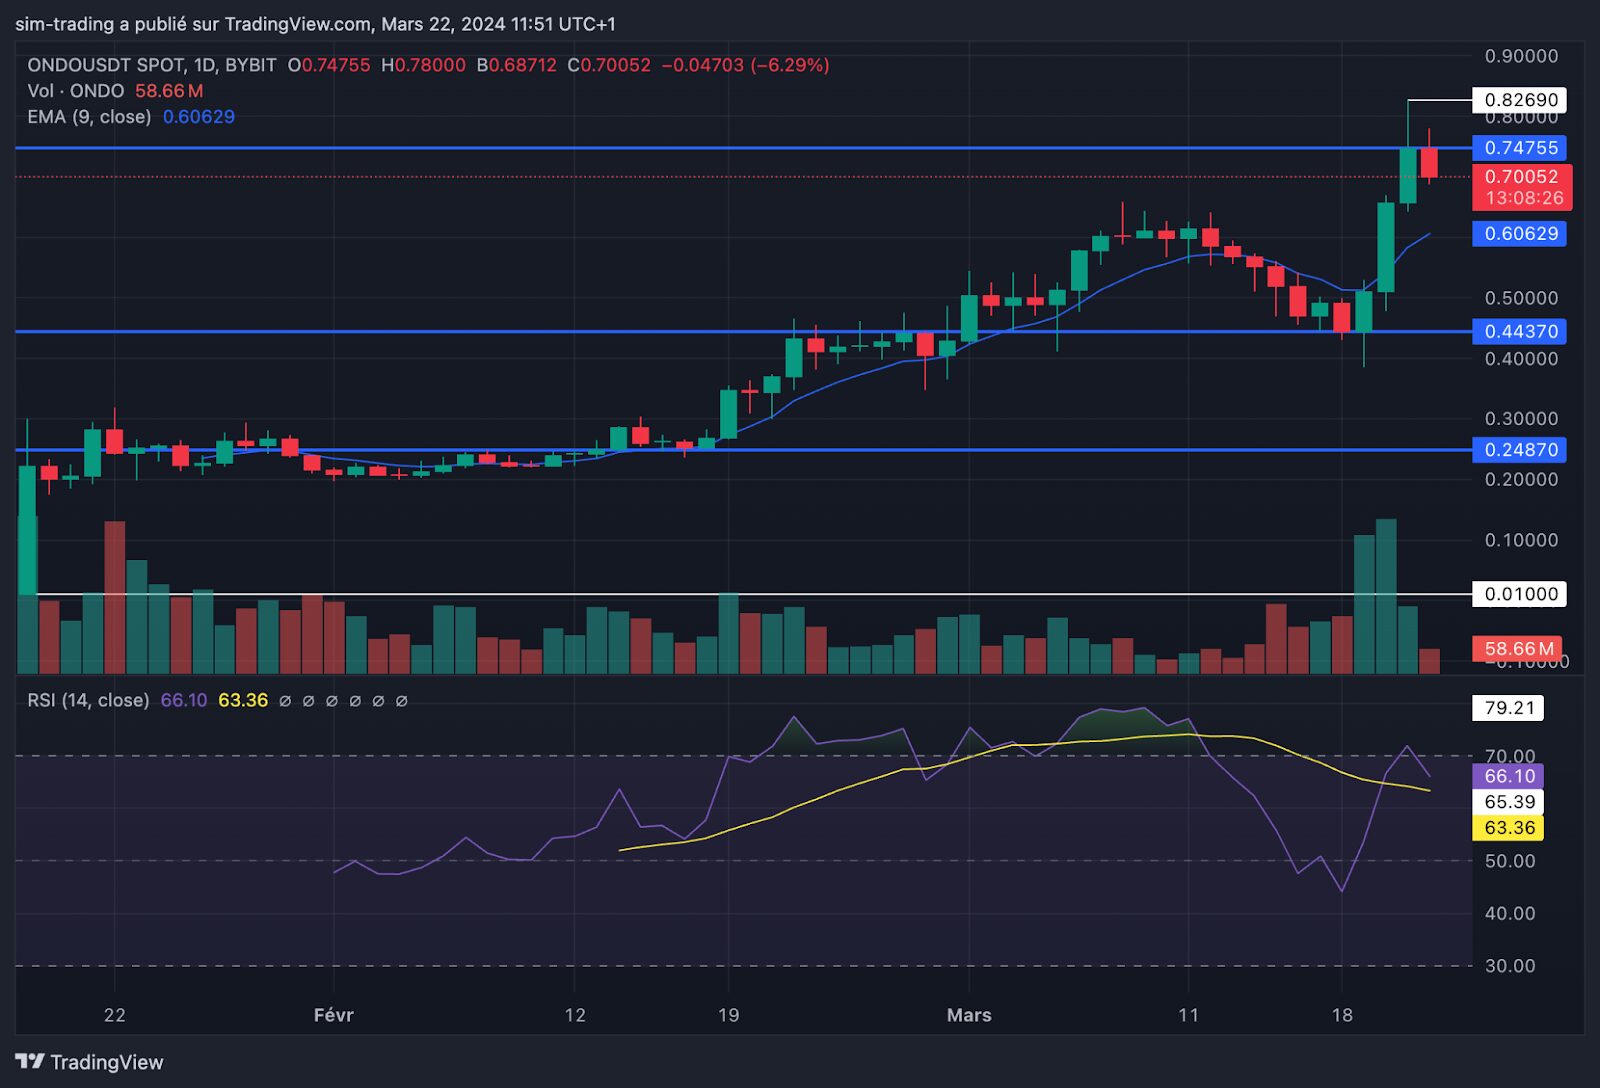Select the 0.44370 support level tag

(1520, 332)
